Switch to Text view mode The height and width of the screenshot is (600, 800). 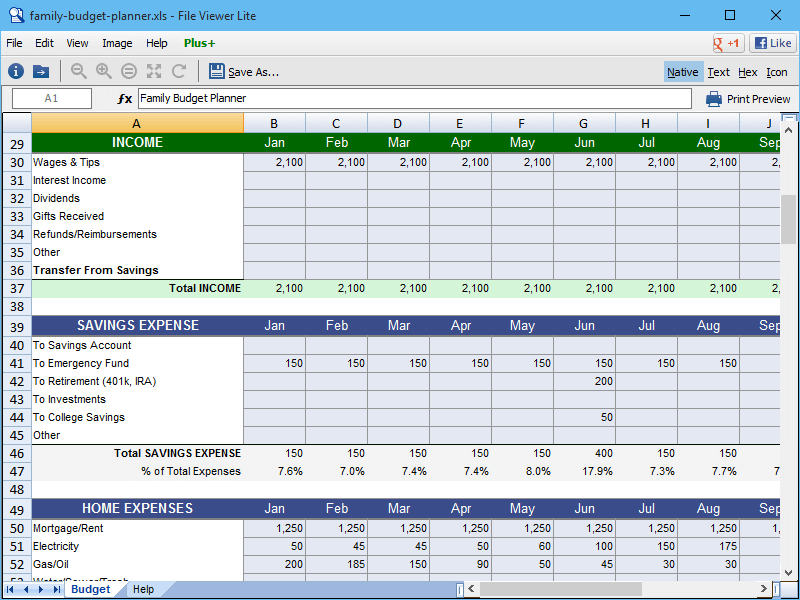(x=718, y=72)
